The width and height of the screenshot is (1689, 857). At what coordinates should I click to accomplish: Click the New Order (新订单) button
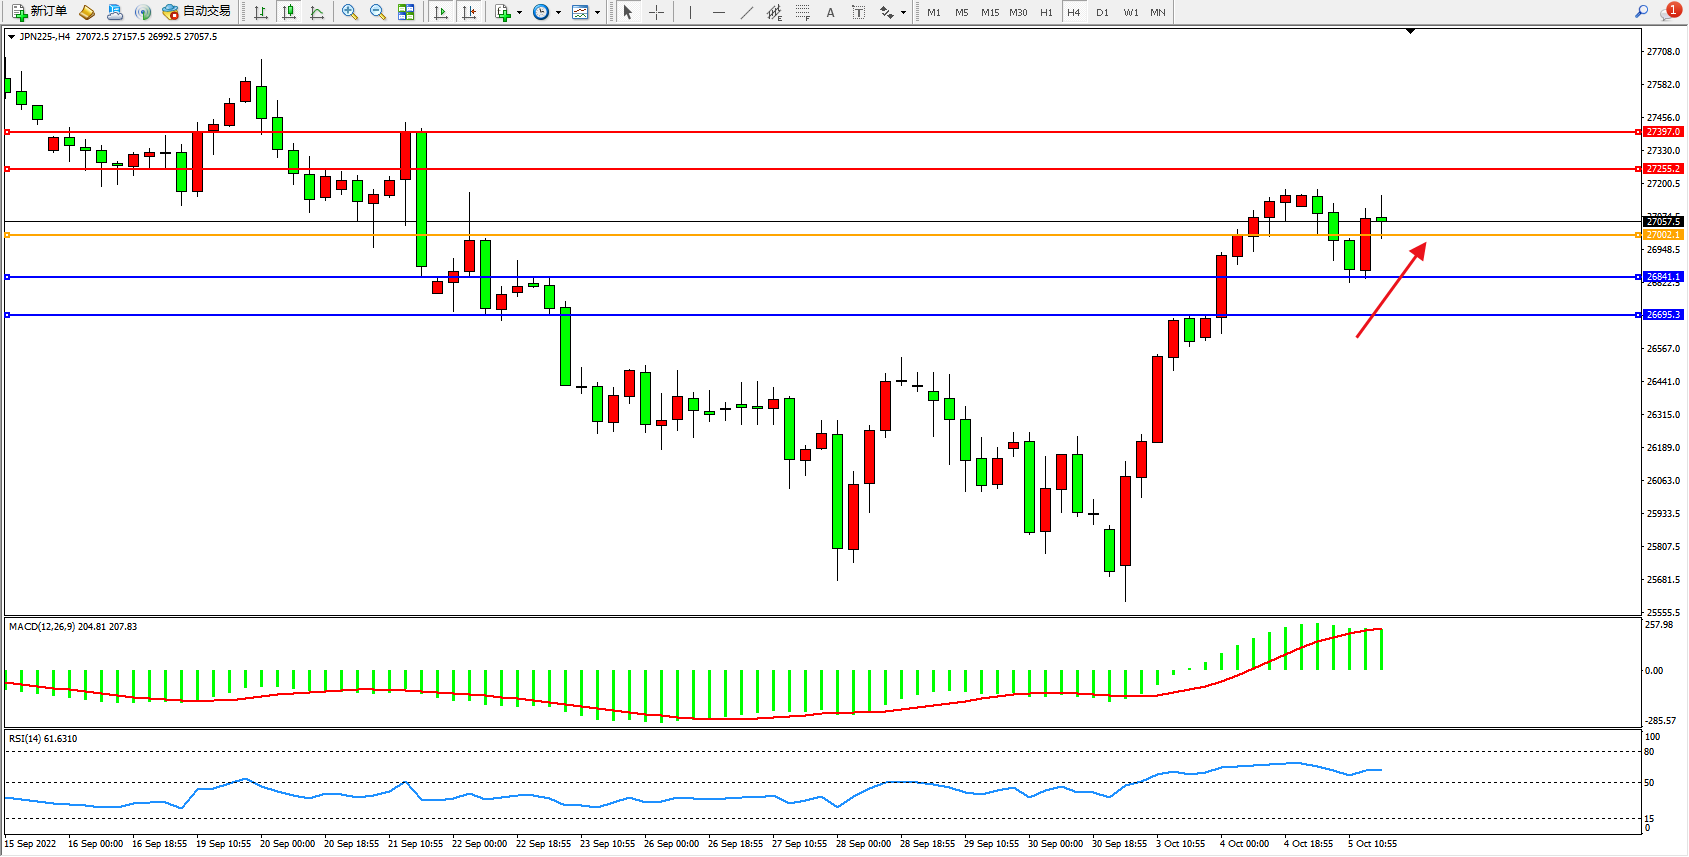pyautogui.click(x=40, y=12)
